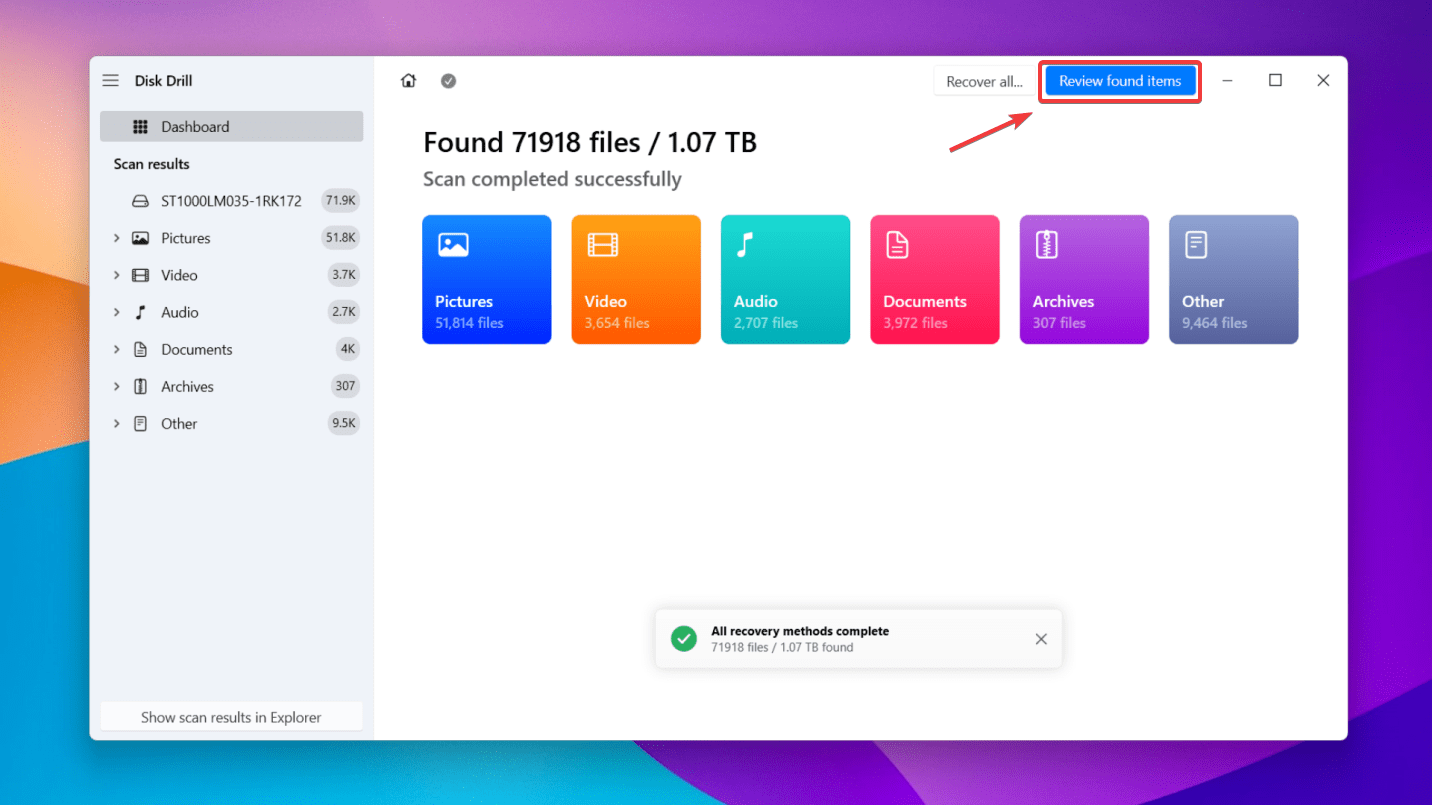The height and width of the screenshot is (805, 1432).
Task: Click the 71.9K count badge
Action: click(x=340, y=201)
